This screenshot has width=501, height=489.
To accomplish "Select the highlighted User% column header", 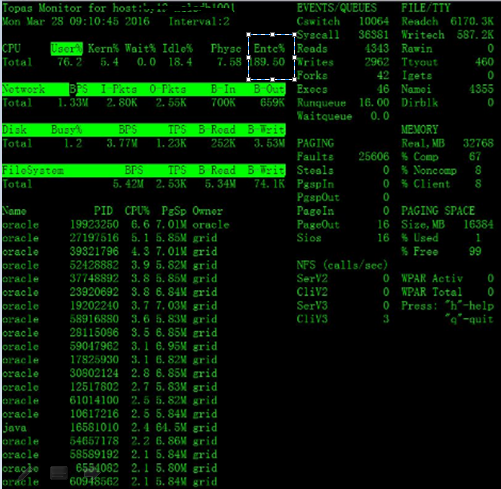I will (67, 49).
